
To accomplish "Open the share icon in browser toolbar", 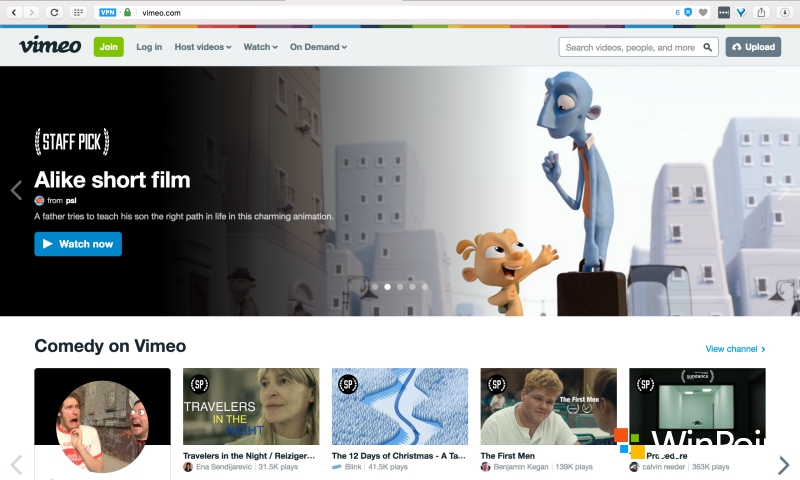I will point(761,12).
